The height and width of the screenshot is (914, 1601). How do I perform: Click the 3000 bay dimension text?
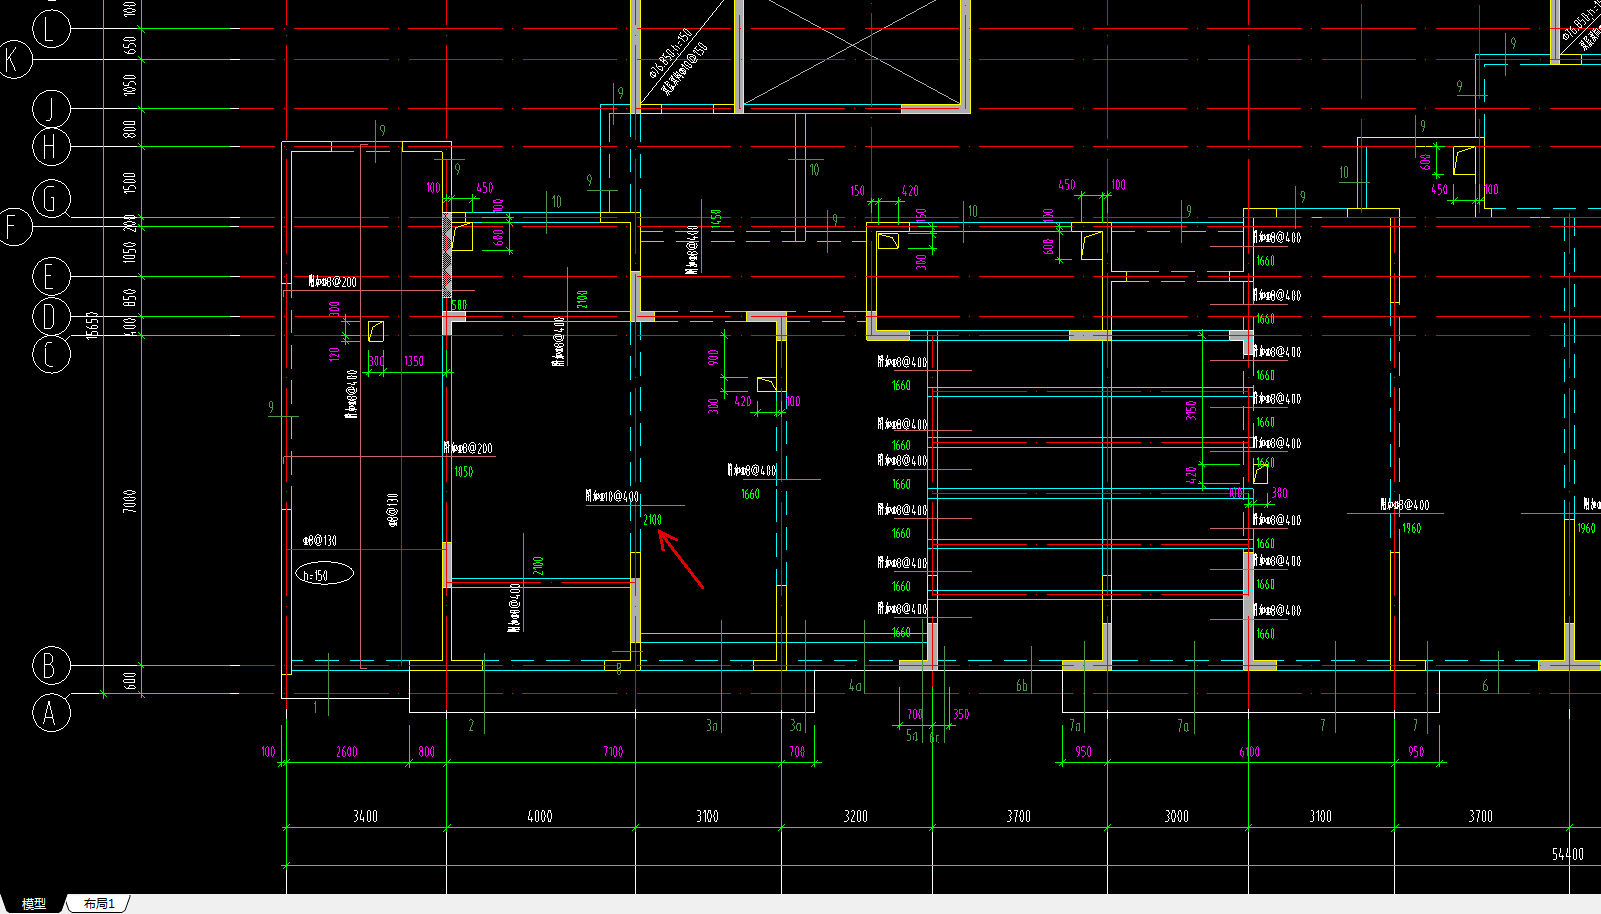coord(1177,816)
